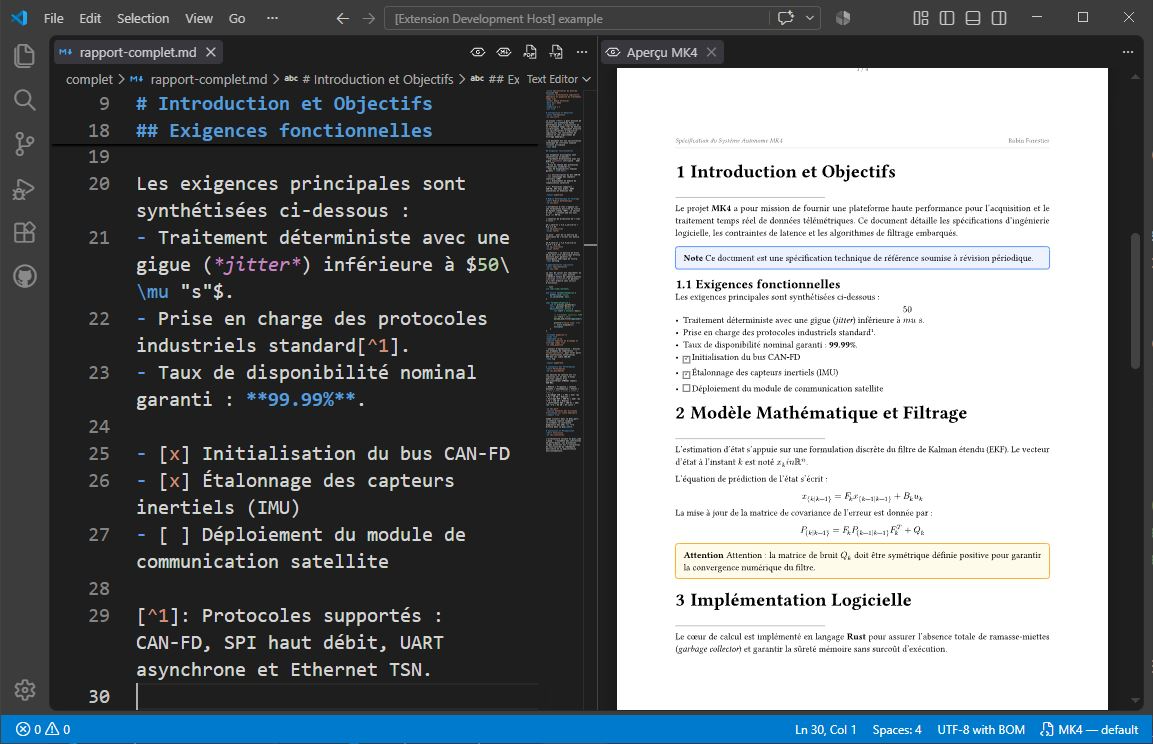Image resolution: width=1153 pixels, height=744 pixels.
Task: Click the editor's overview ruler scrollbar thumb
Action: [590, 244]
